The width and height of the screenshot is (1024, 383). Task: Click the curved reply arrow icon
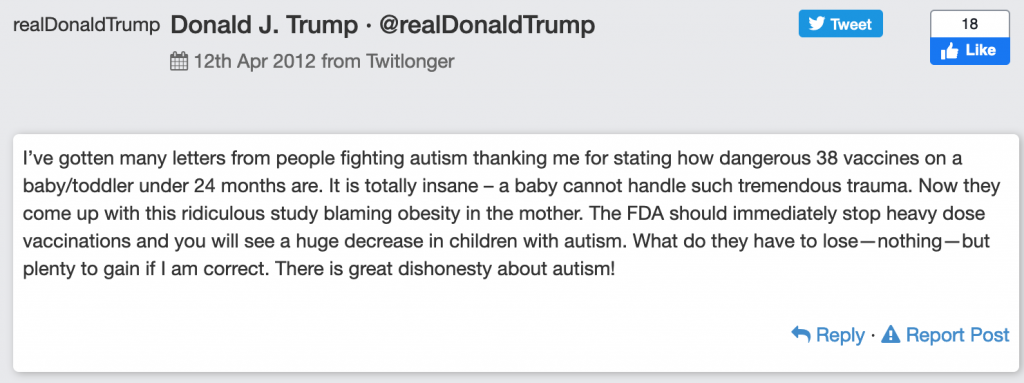[801, 334]
